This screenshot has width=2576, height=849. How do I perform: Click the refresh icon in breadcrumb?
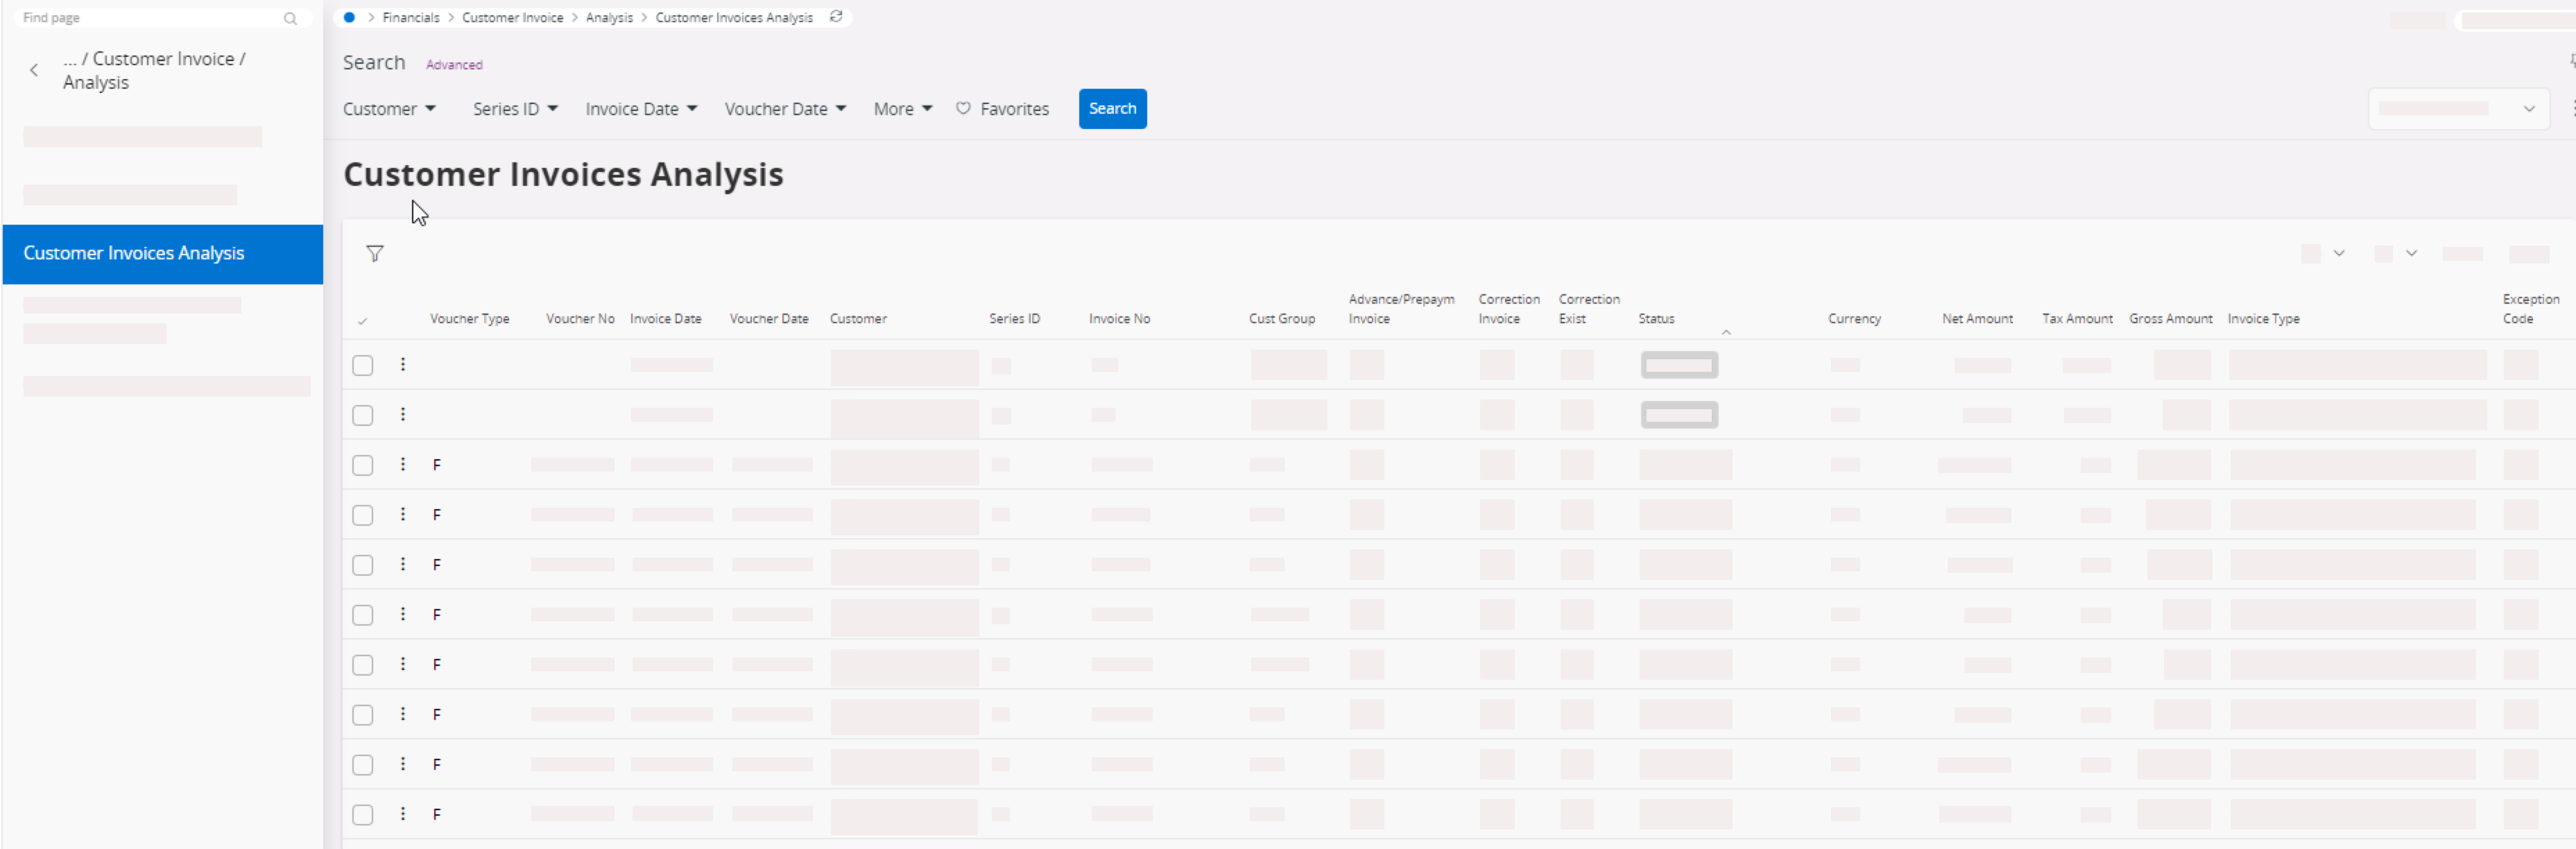[836, 17]
